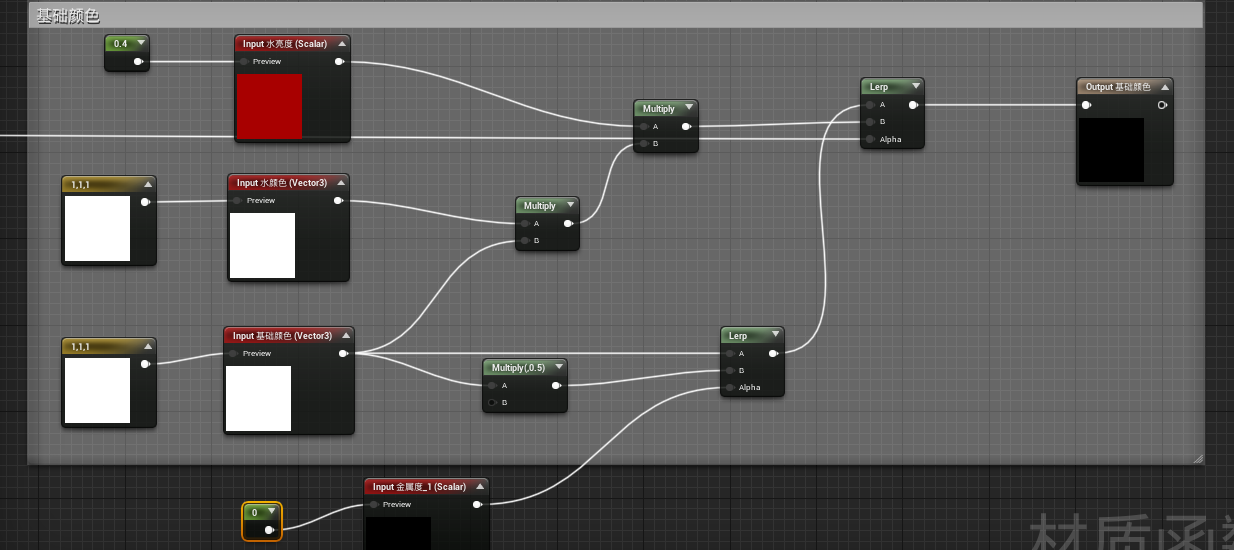The image size is (1234, 550).
Task: Click the red preview swatch in Input 水亮度
Action: [269, 106]
